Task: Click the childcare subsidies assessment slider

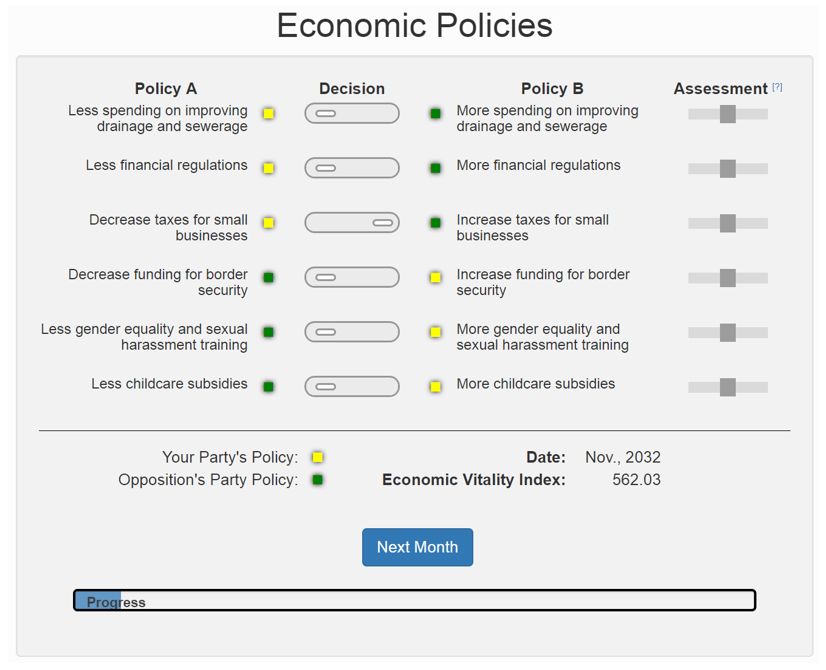Action: [x=728, y=387]
